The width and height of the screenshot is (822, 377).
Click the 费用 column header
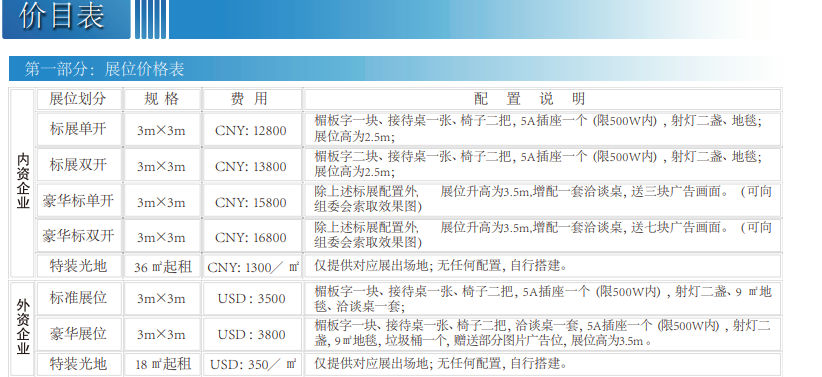coord(252,99)
